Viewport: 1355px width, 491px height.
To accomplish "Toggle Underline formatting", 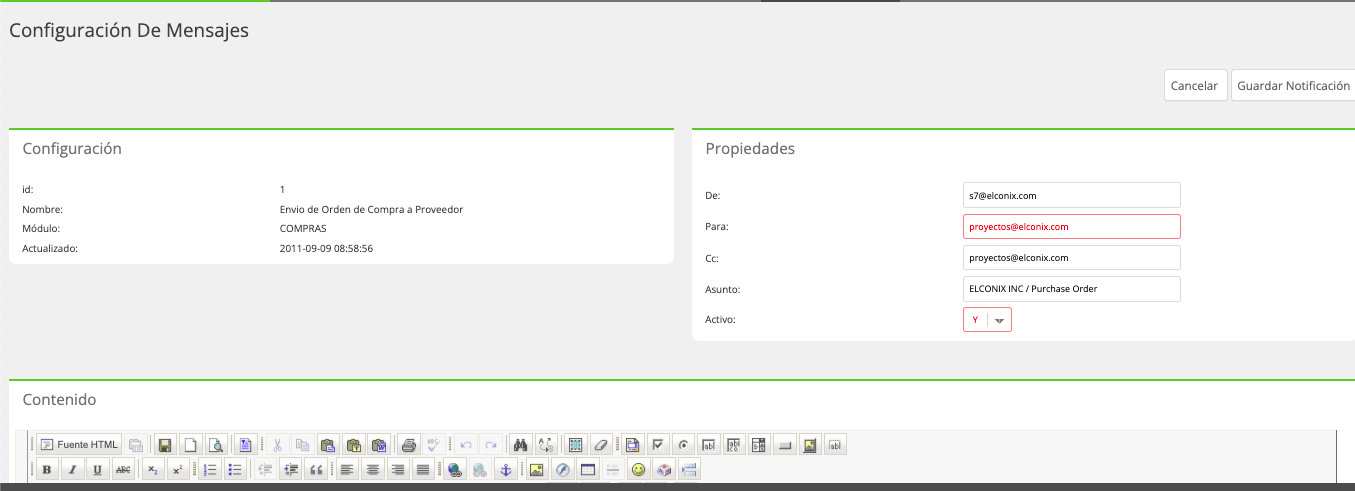I will 97,469.
